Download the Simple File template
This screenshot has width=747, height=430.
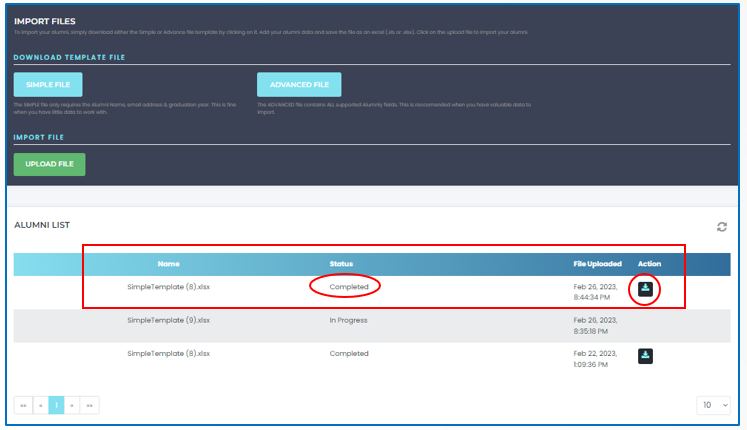(x=48, y=85)
